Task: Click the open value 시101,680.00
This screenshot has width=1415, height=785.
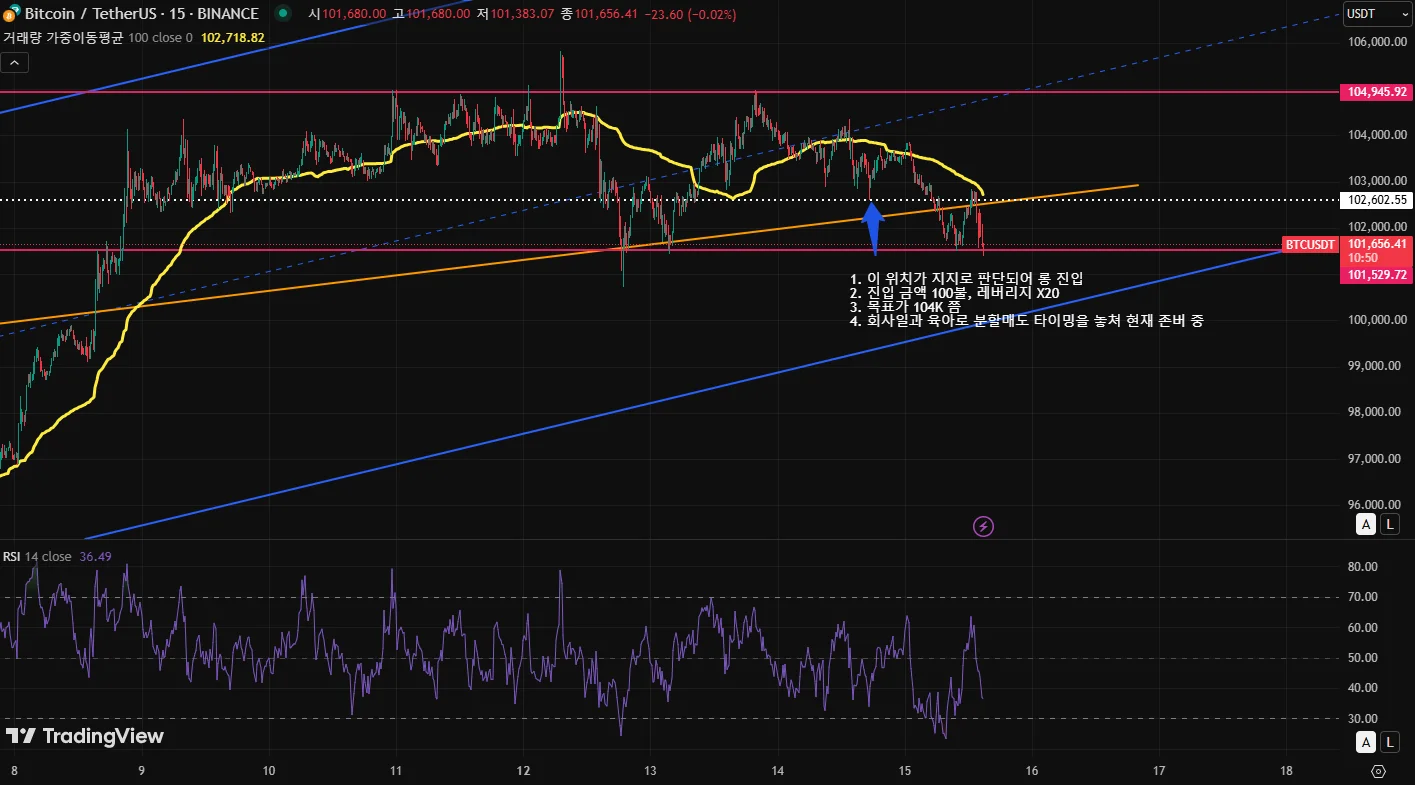Action: click(348, 14)
